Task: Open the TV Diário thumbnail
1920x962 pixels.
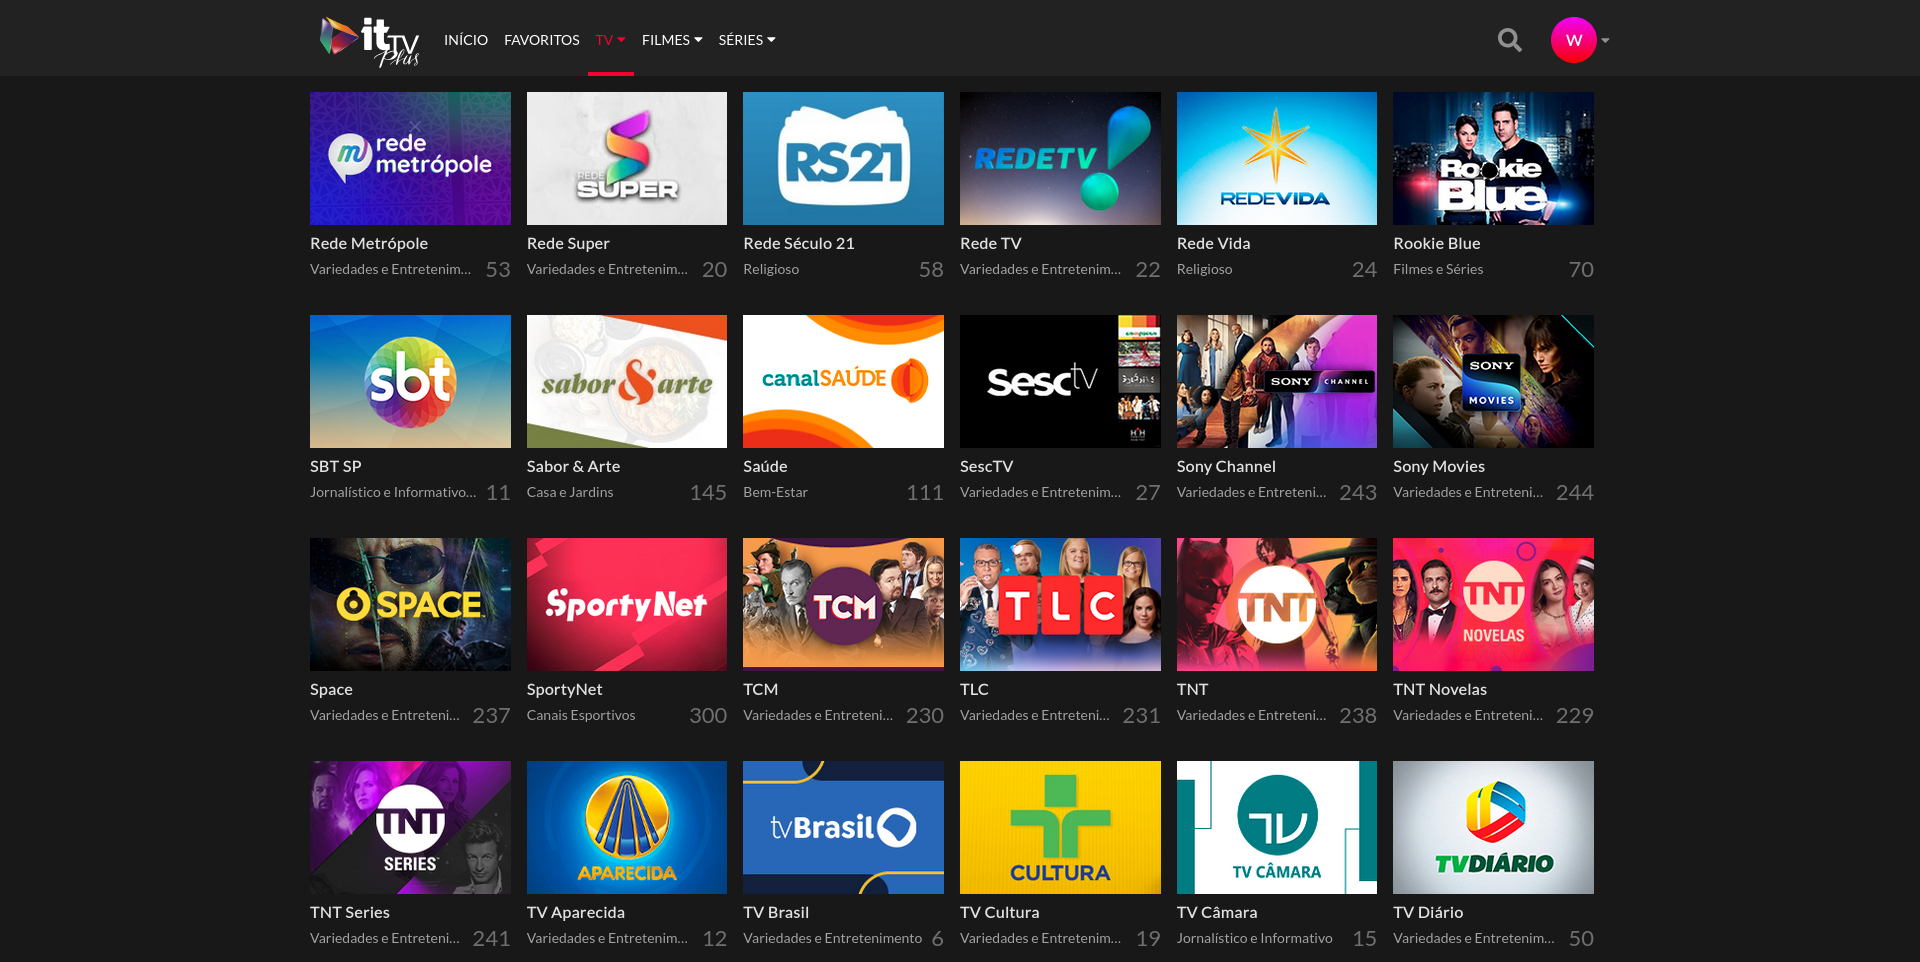Action: coord(1493,827)
